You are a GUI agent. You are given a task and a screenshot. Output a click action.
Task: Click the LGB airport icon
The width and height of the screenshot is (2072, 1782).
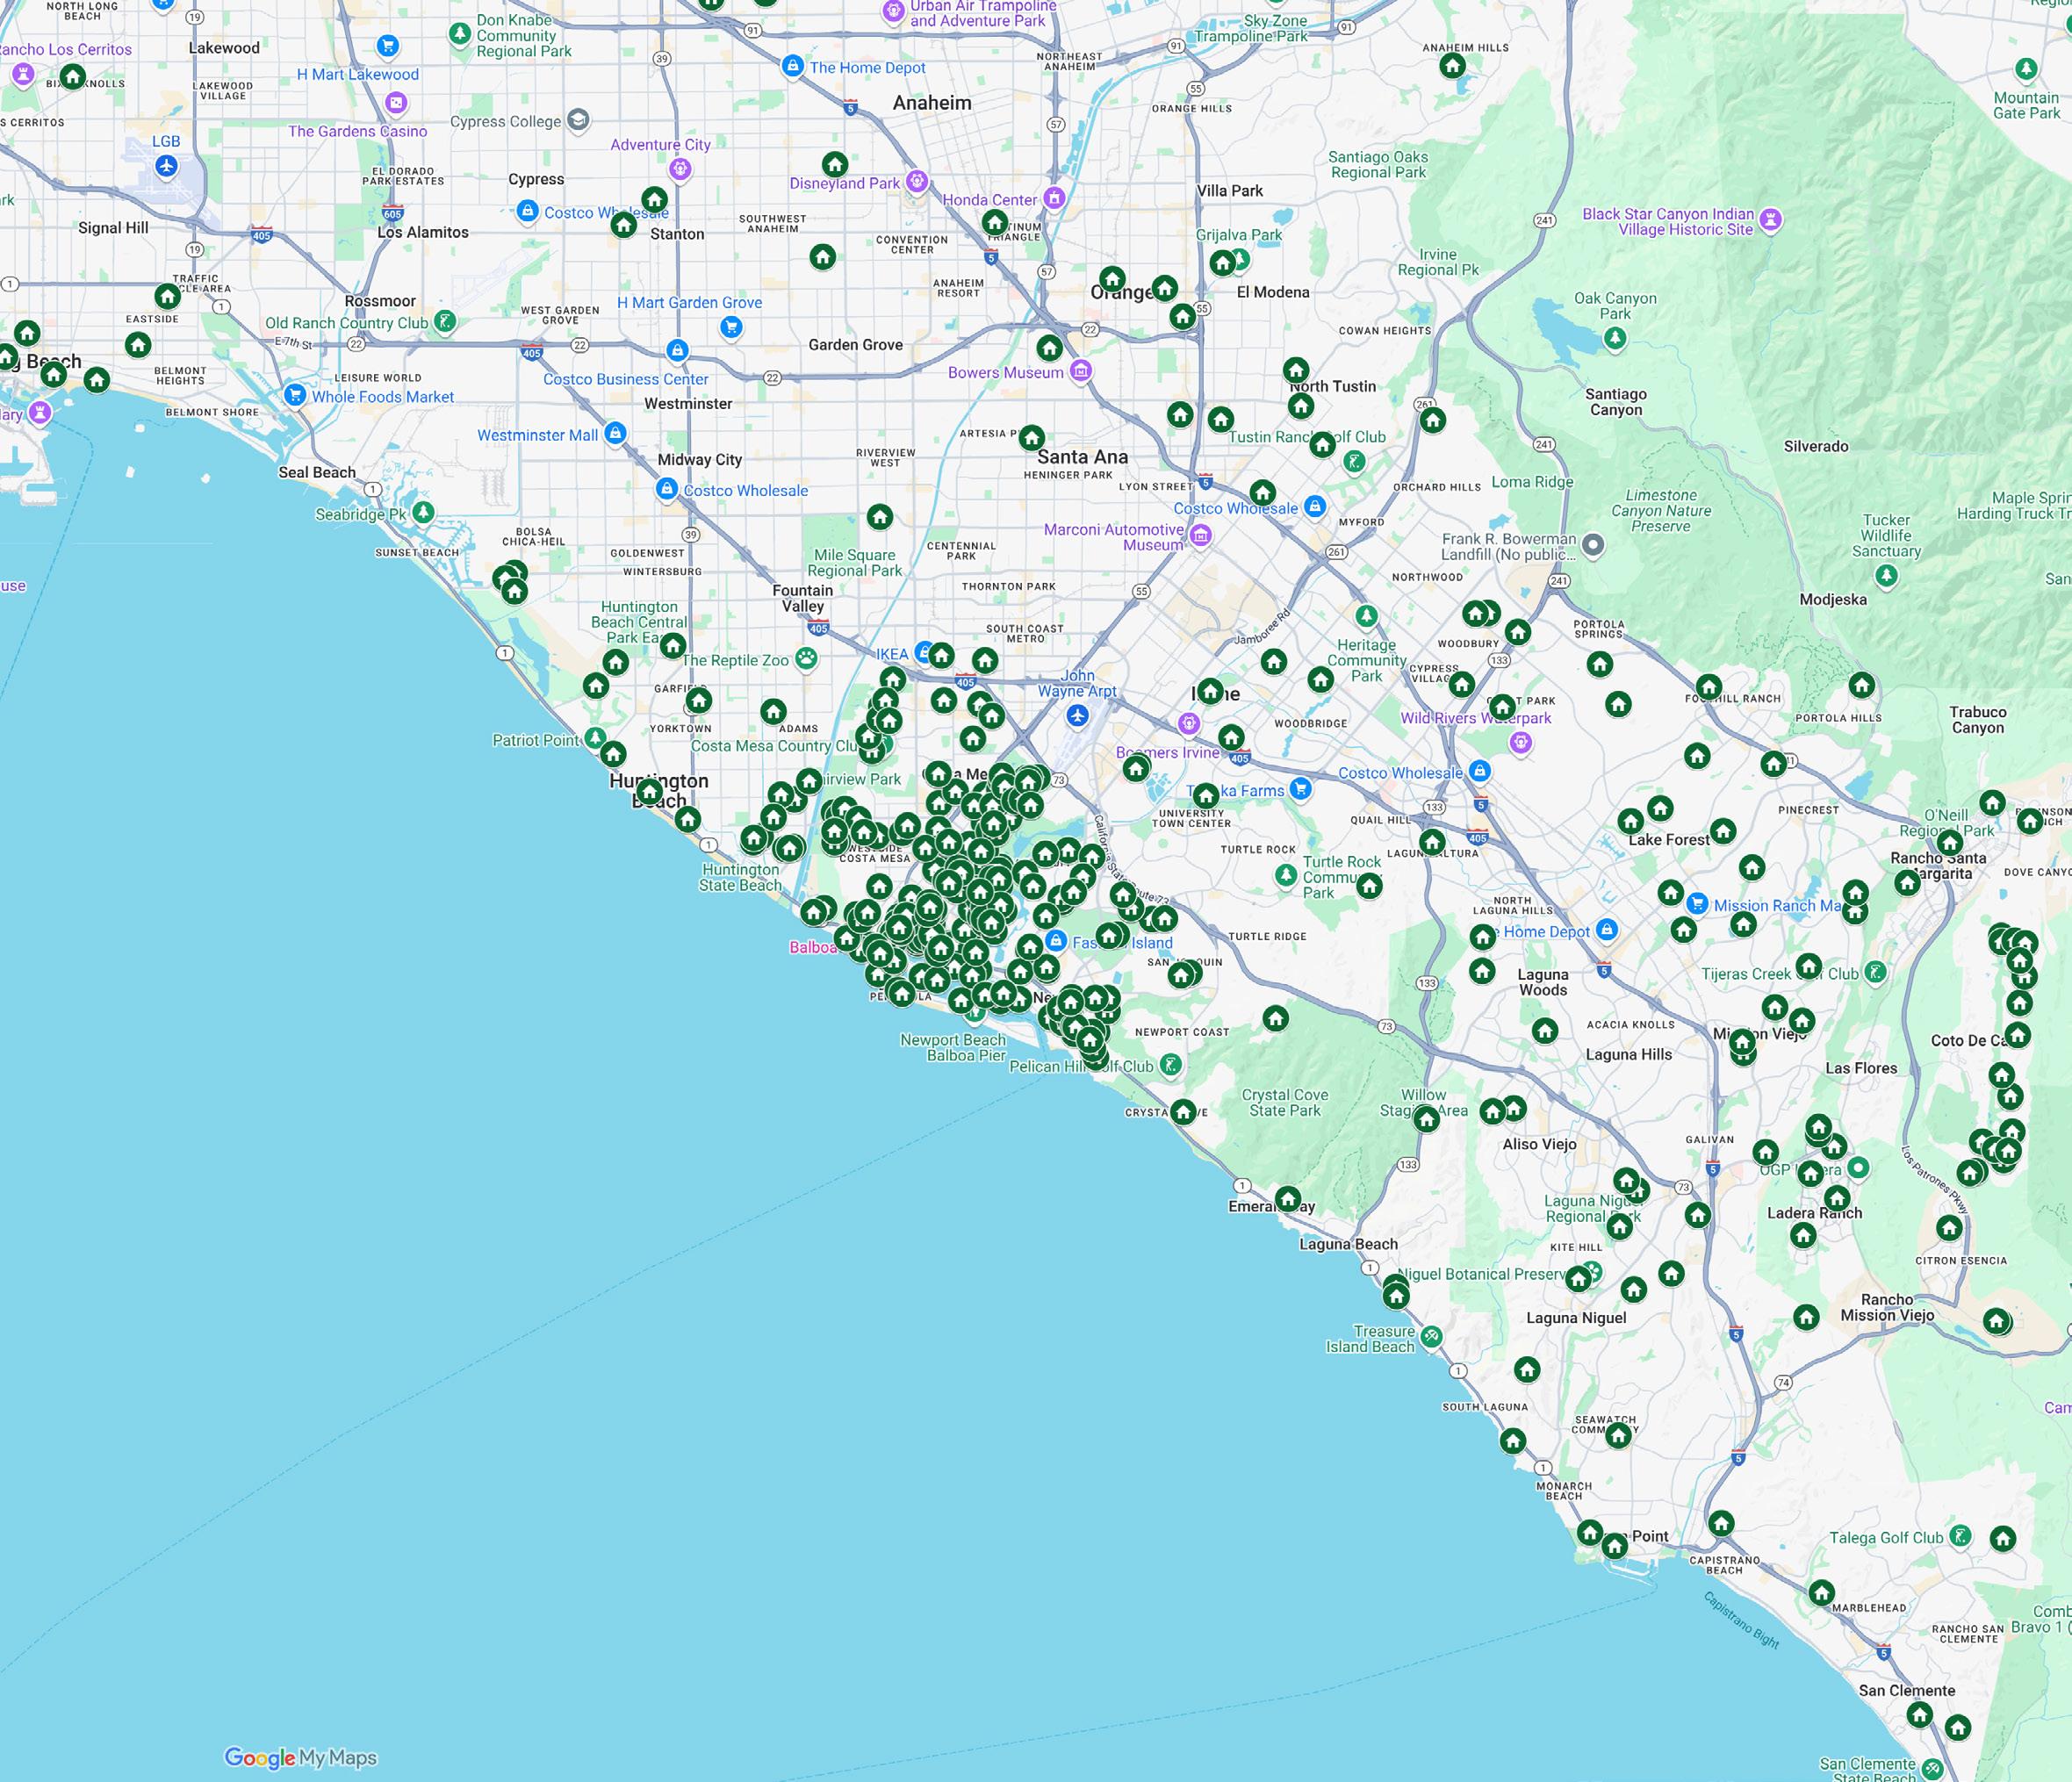pos(166,165)
